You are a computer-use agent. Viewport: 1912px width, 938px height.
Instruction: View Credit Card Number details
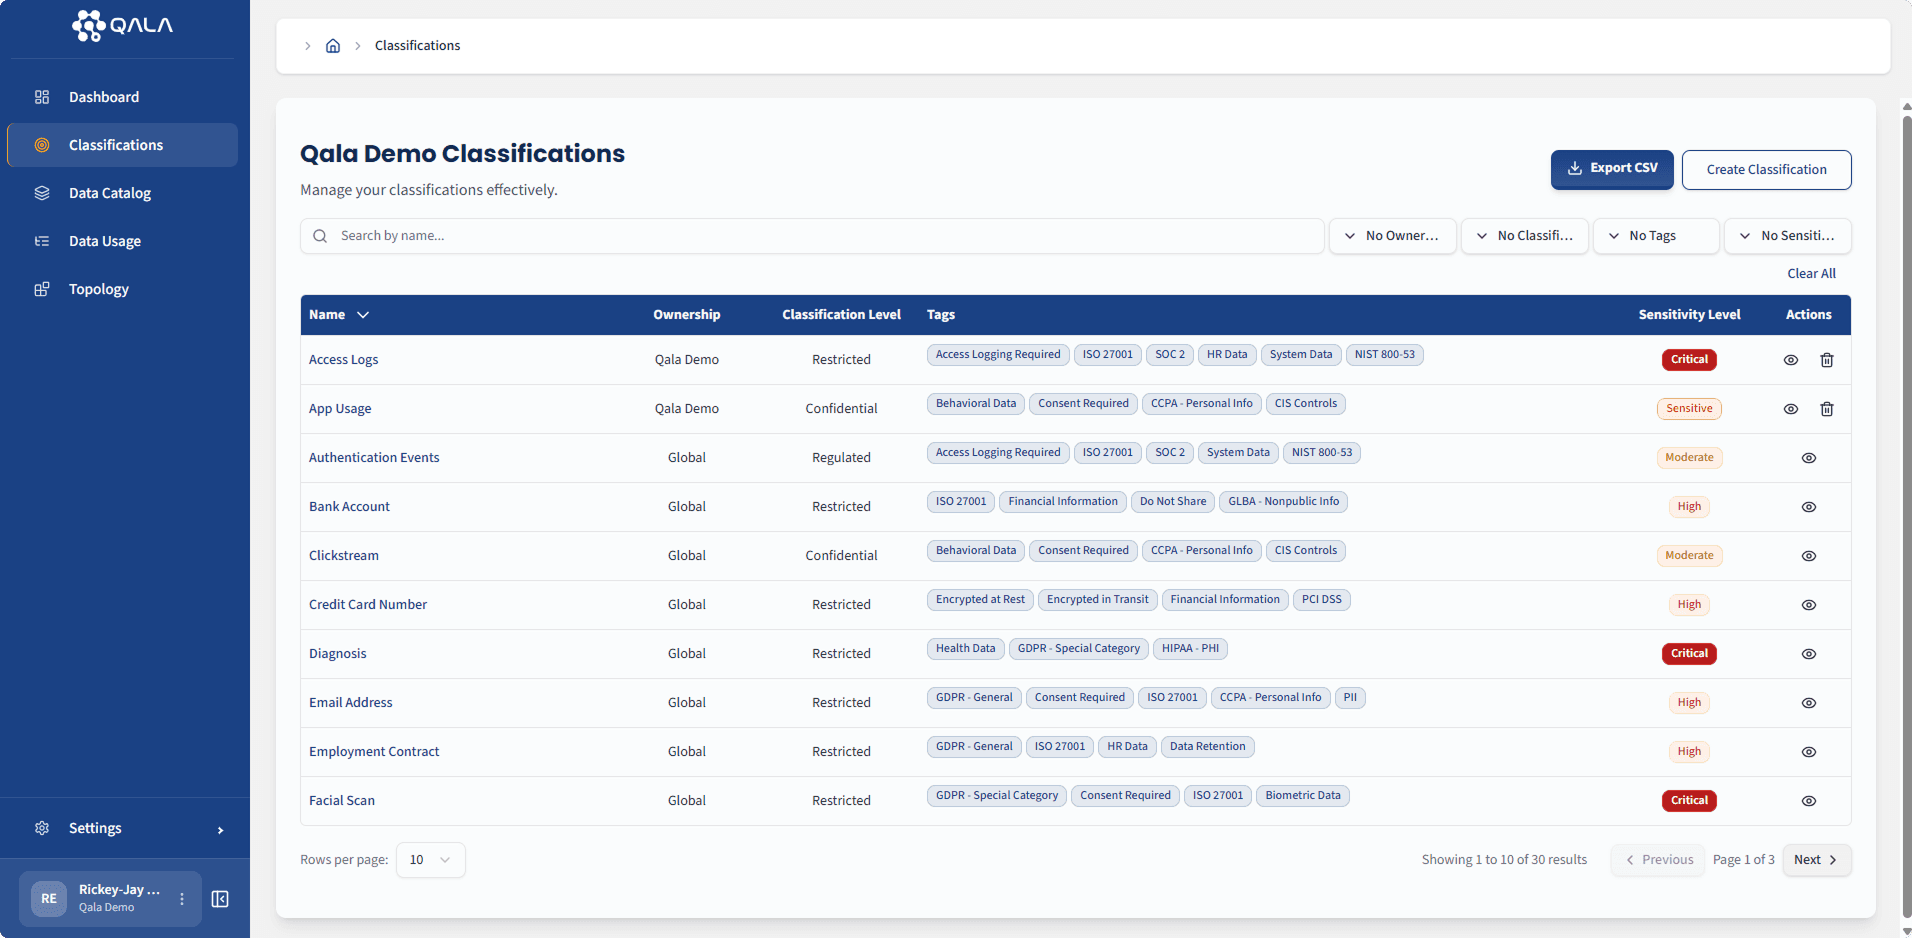[x=1809, y=605]
